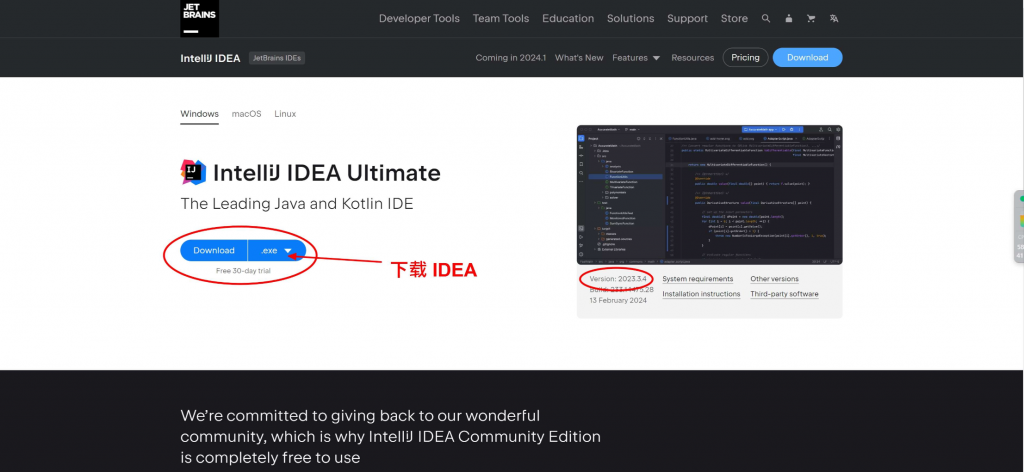Click the IntelliJ IDEA product name link
1024x472 pixels.
210,58
